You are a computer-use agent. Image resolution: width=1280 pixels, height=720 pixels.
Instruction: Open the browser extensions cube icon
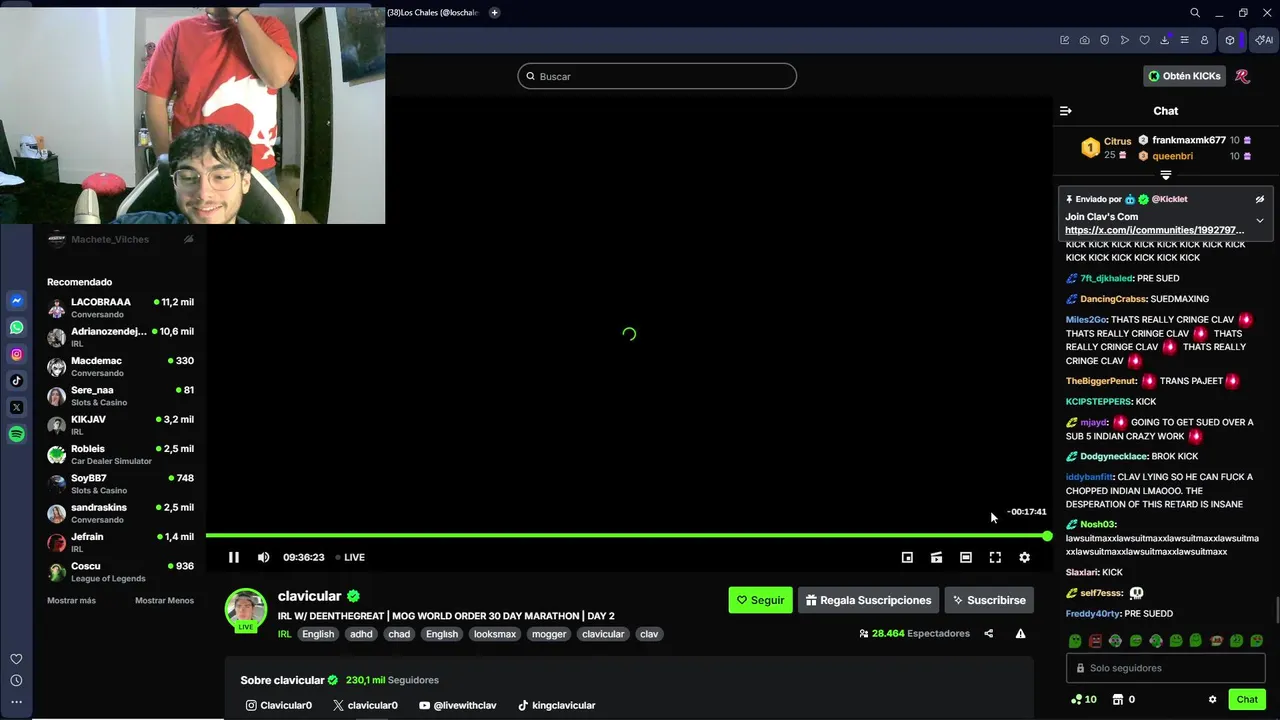(x=1231, y=40)
